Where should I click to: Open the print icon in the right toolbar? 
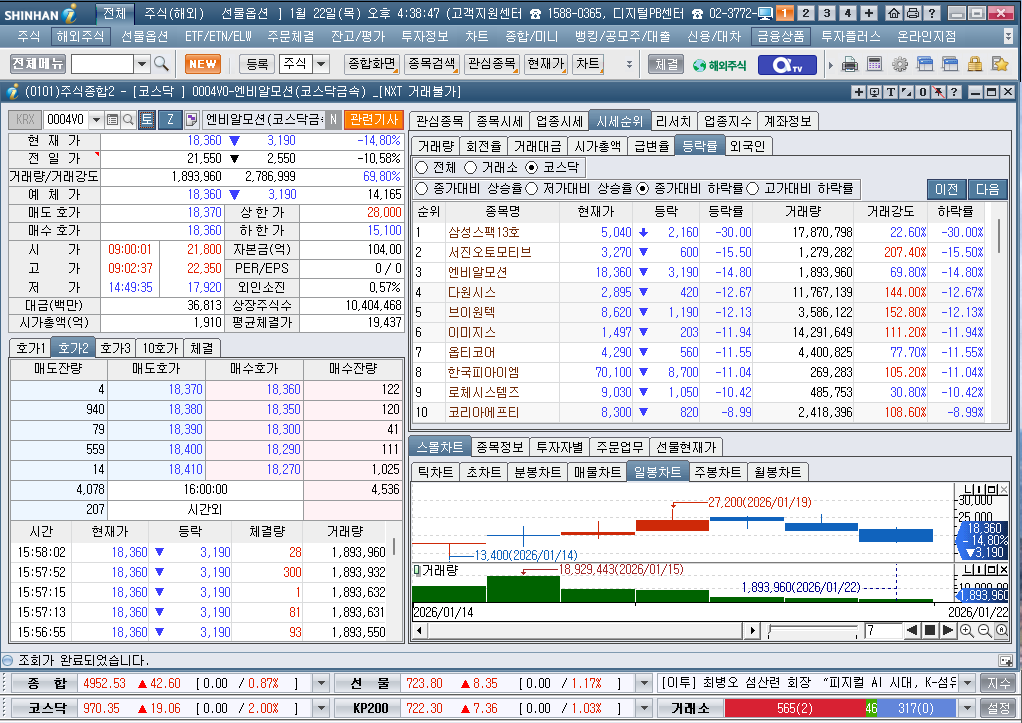(x=850, y=64)
